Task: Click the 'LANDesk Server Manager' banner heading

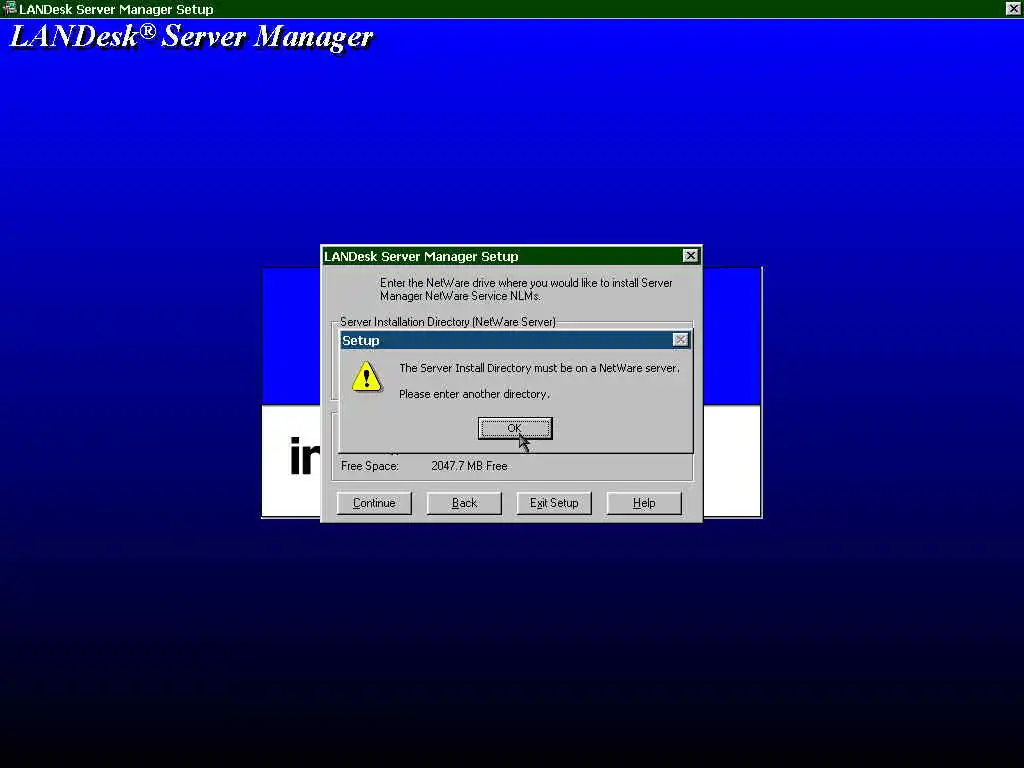Action: [x=192, y=37]
